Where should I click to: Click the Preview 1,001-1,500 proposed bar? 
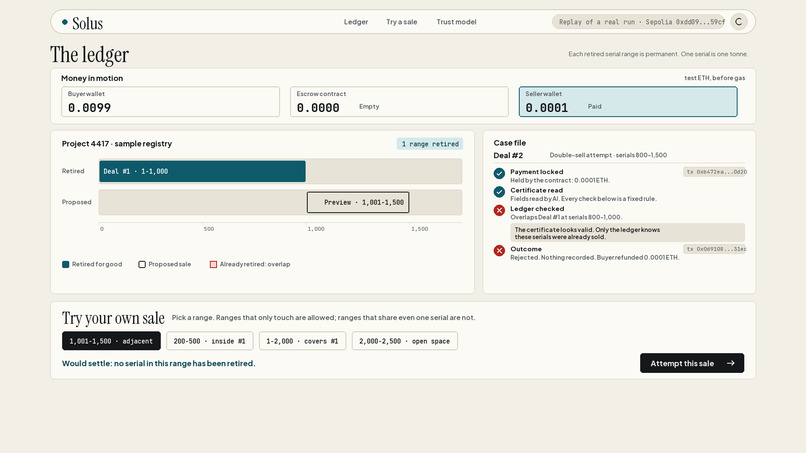pos(358,202)
